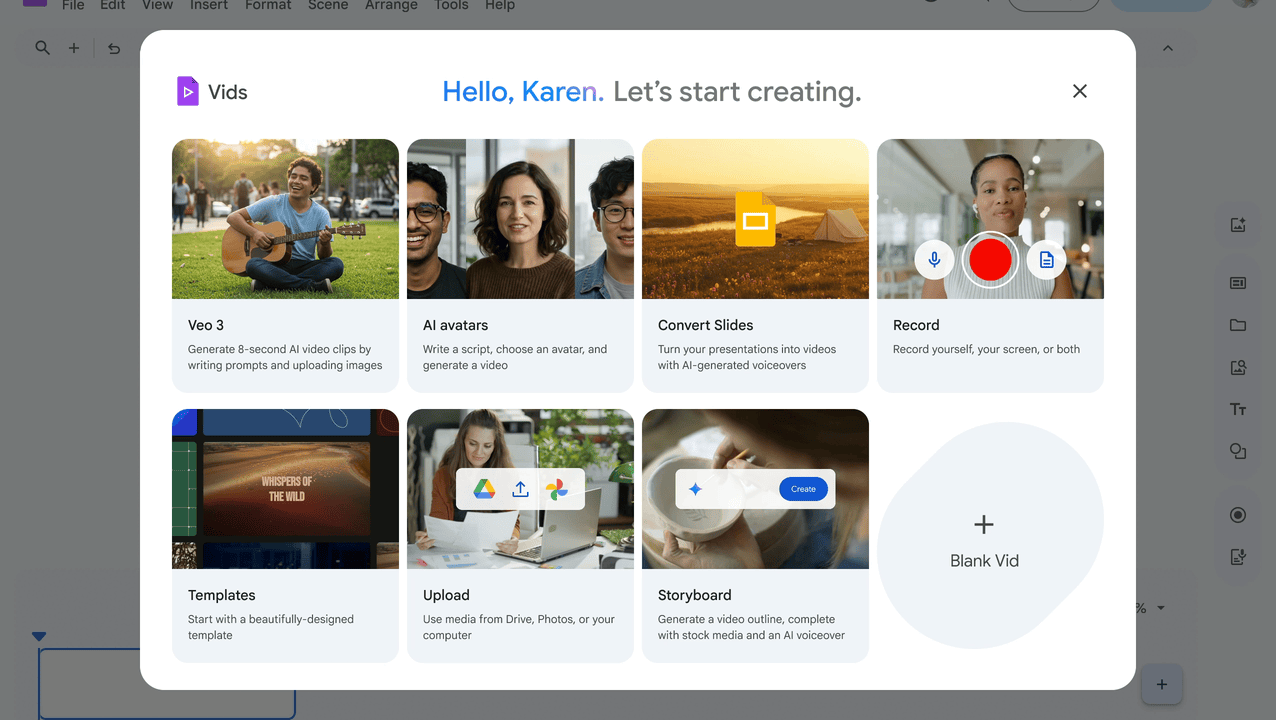Click the record icon in right sidebar
This screenshot has height=720, width=1276.
1238,515
